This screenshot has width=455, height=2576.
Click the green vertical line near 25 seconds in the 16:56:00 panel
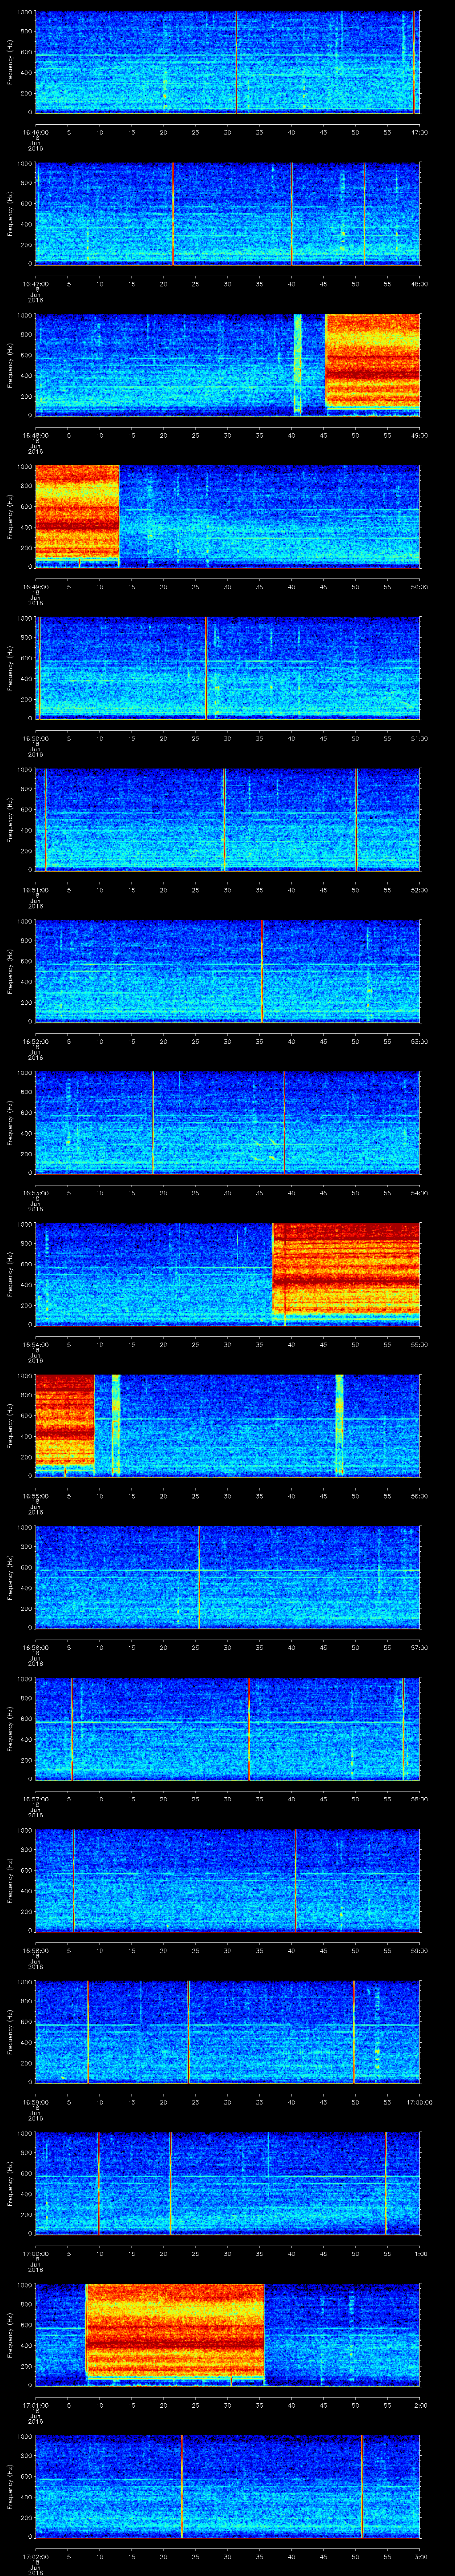click(198, 1577)
